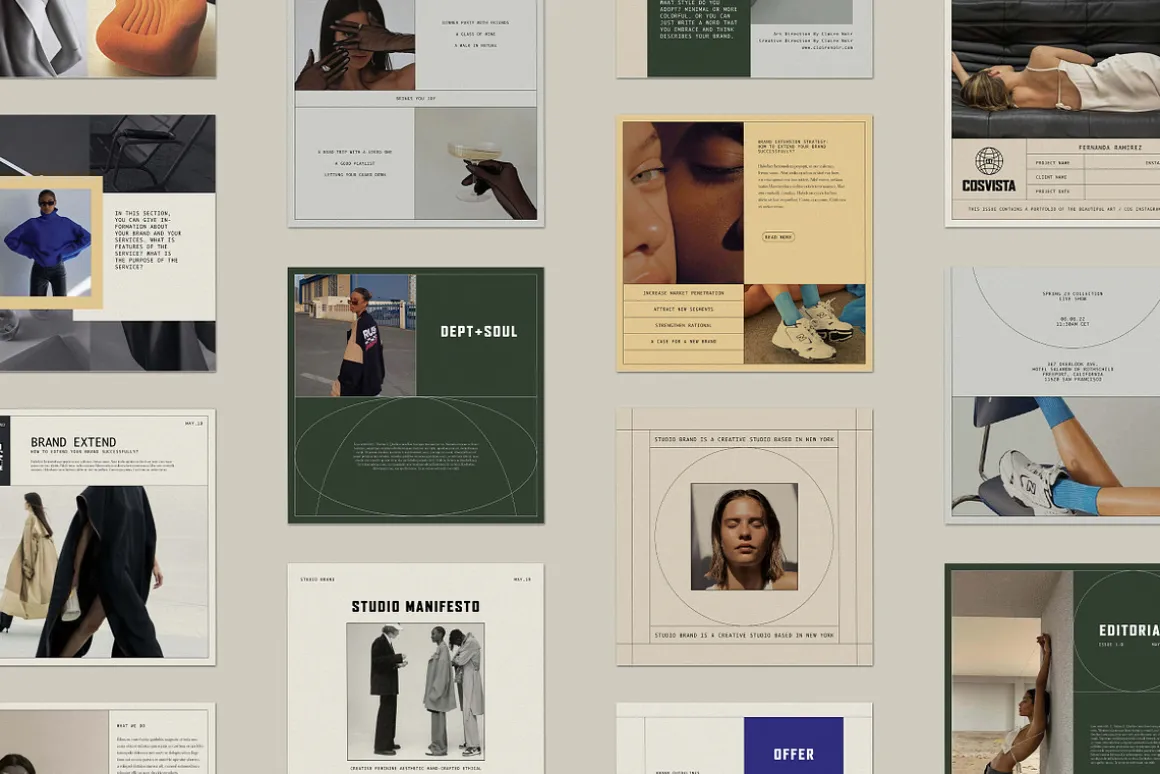Select the CREATIVE FEMININE AESTHETIC caption
Viewport: 1160px width, 774px height.
click(x=415, y=768)
